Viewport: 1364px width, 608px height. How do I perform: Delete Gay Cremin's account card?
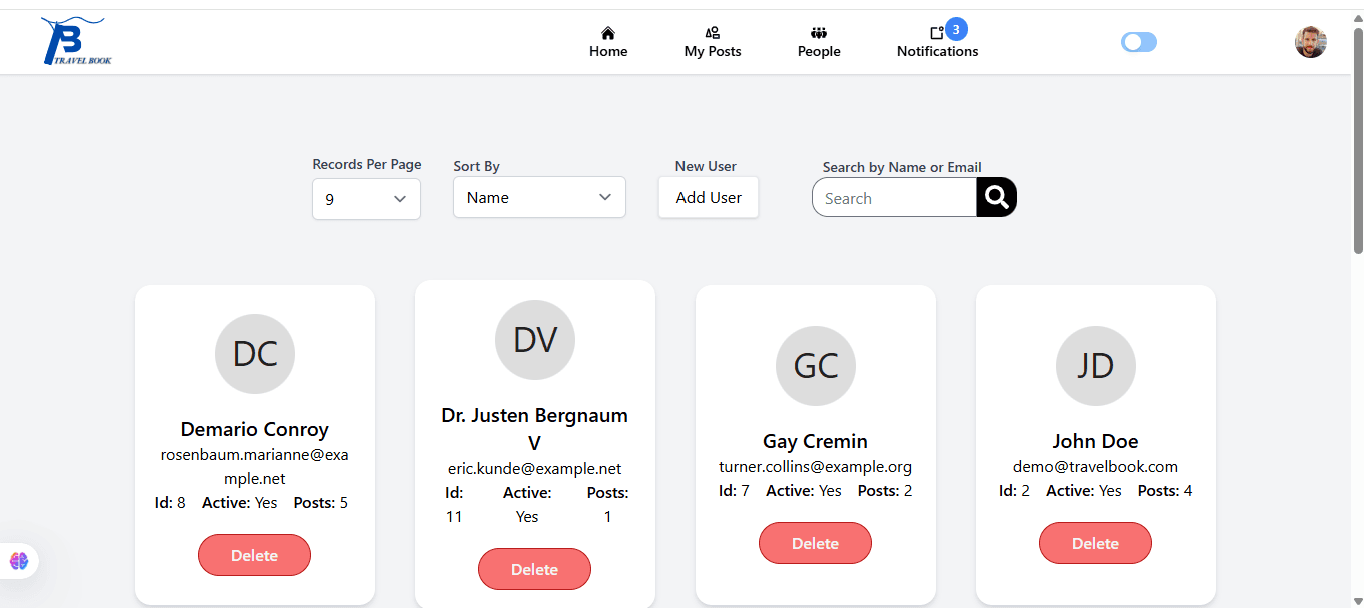pyautogui.click(x=815, y=543)
